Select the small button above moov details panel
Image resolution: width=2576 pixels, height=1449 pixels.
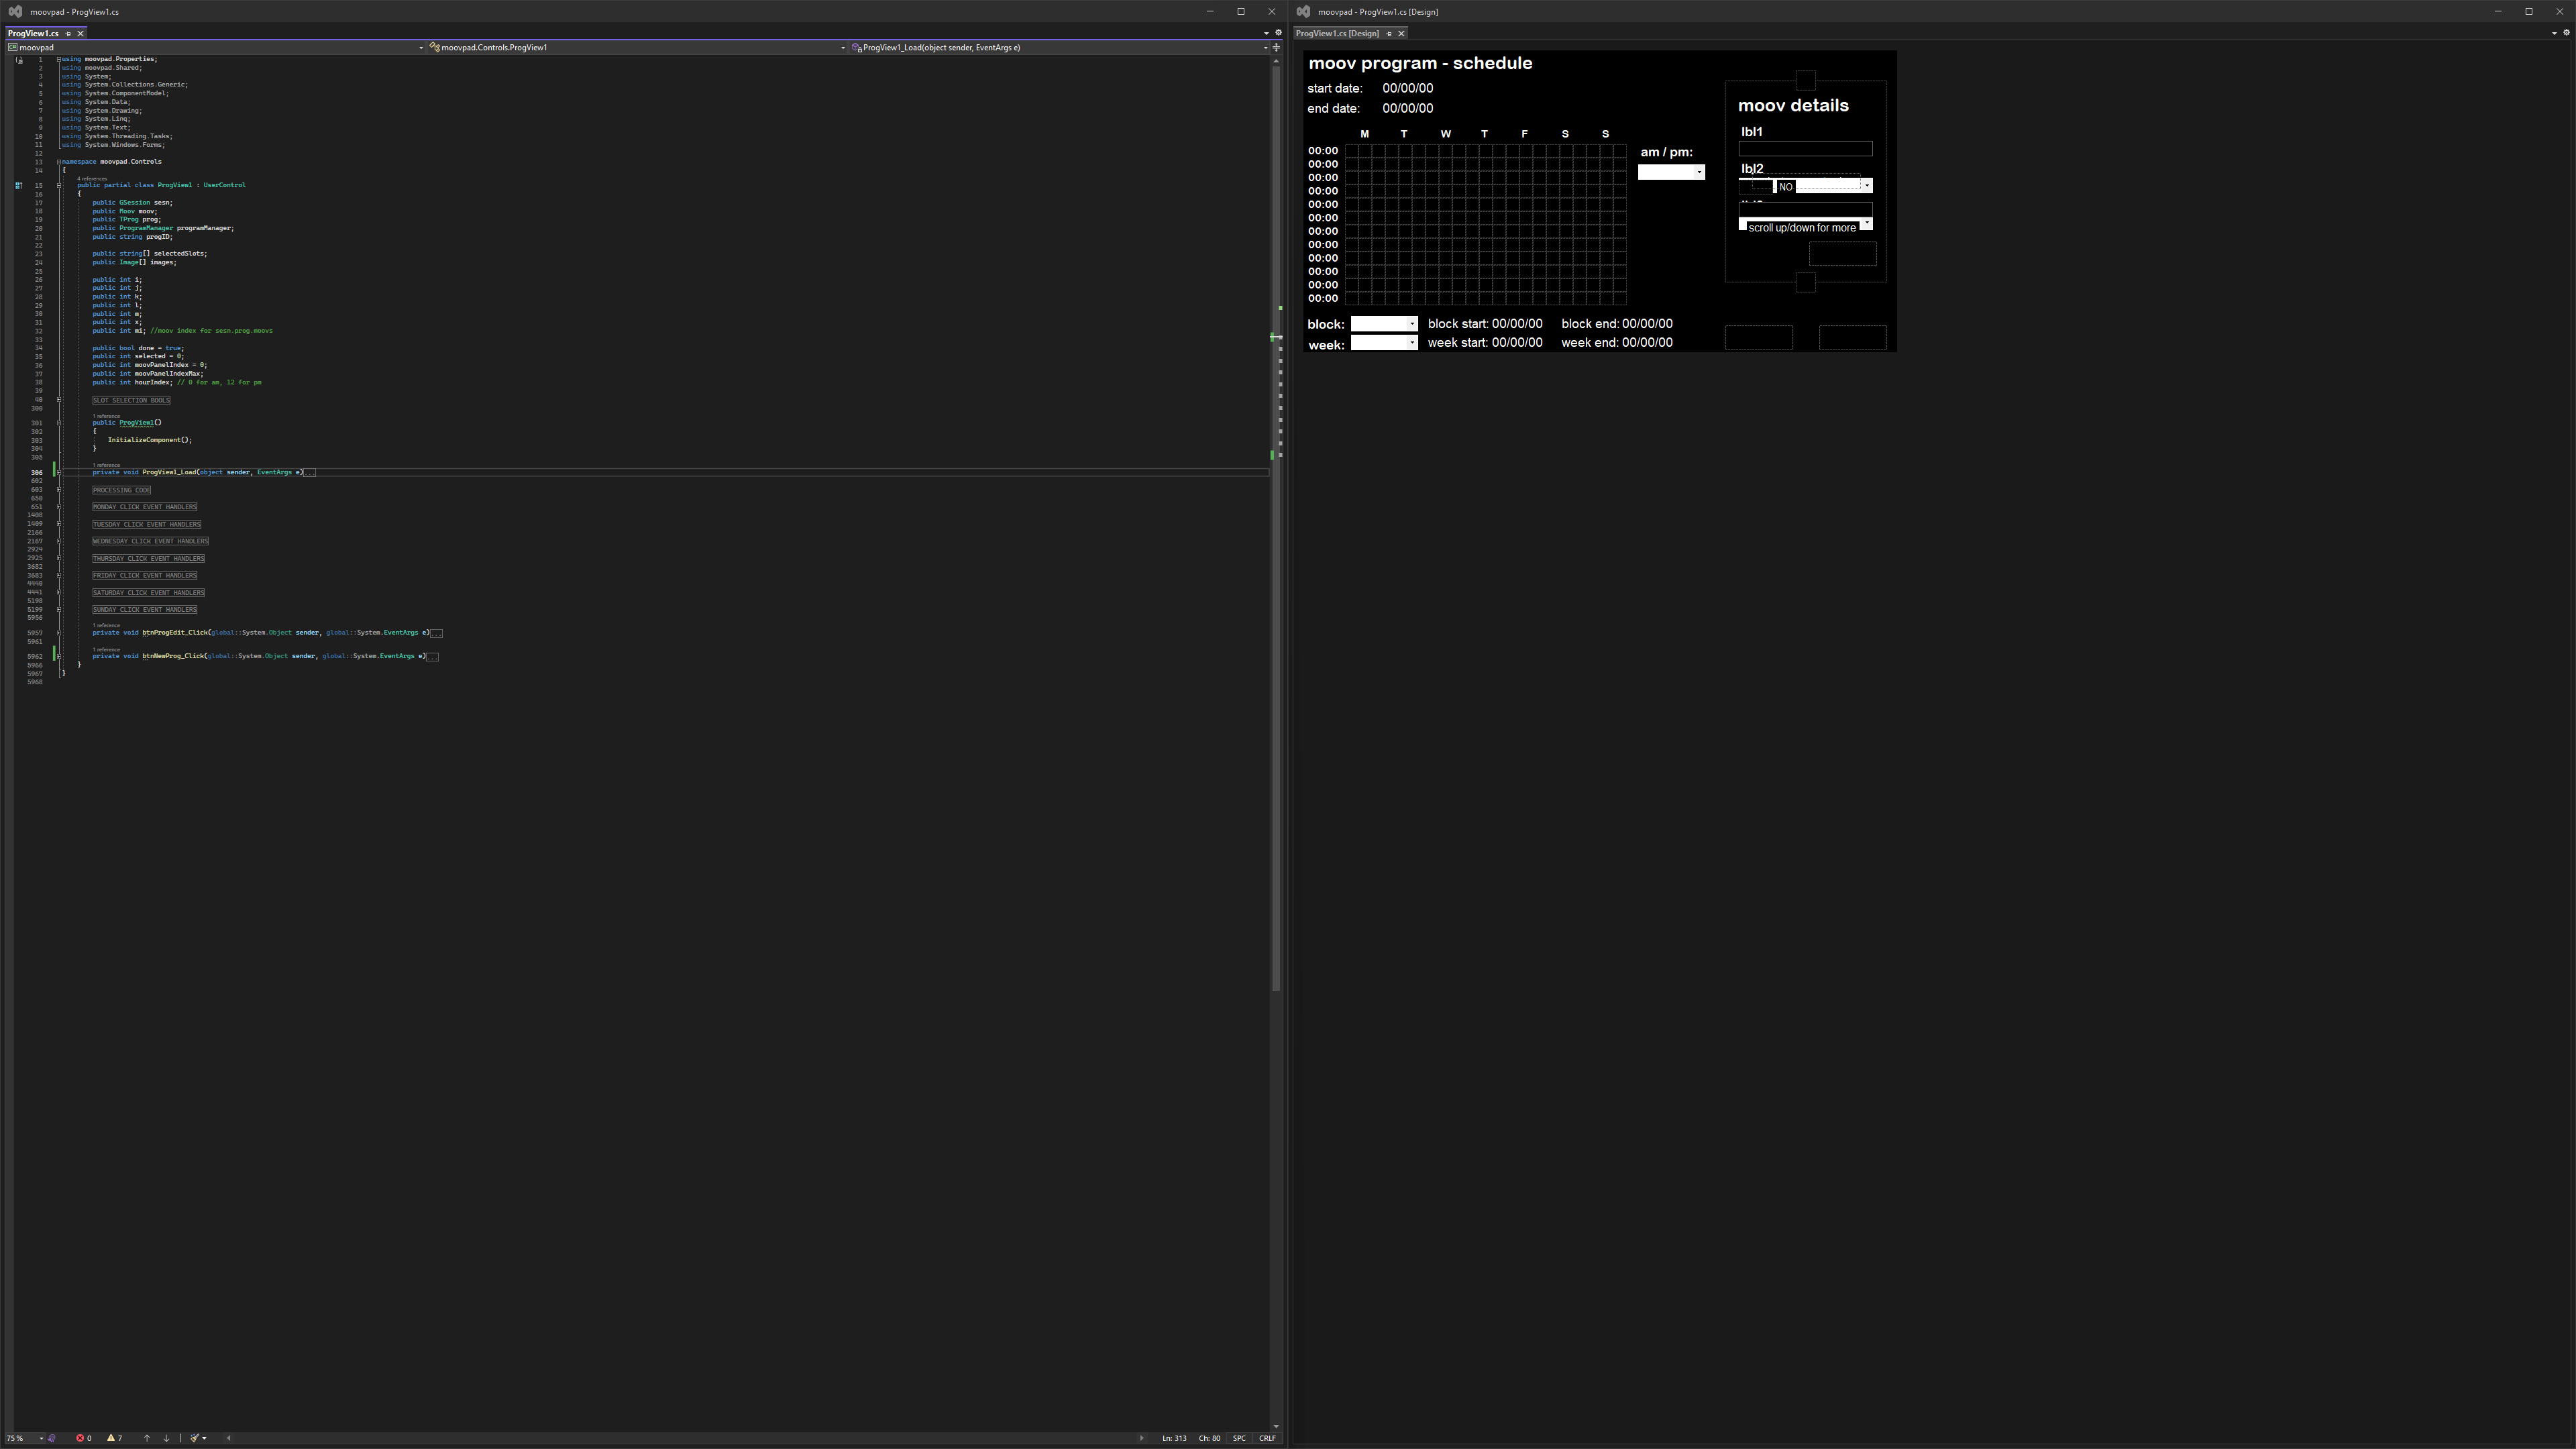pos(1805,81)
